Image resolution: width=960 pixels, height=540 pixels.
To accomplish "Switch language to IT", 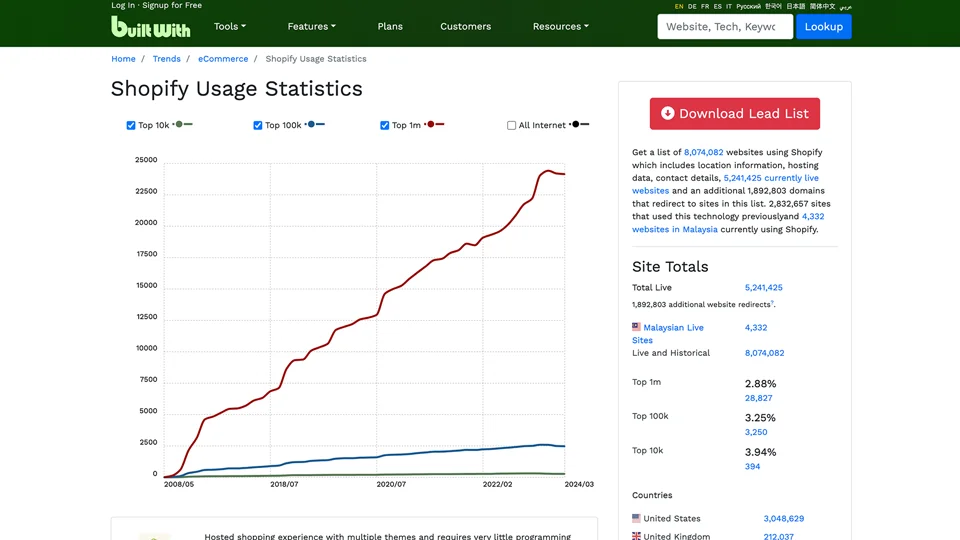I will click(x=729, y=6).
